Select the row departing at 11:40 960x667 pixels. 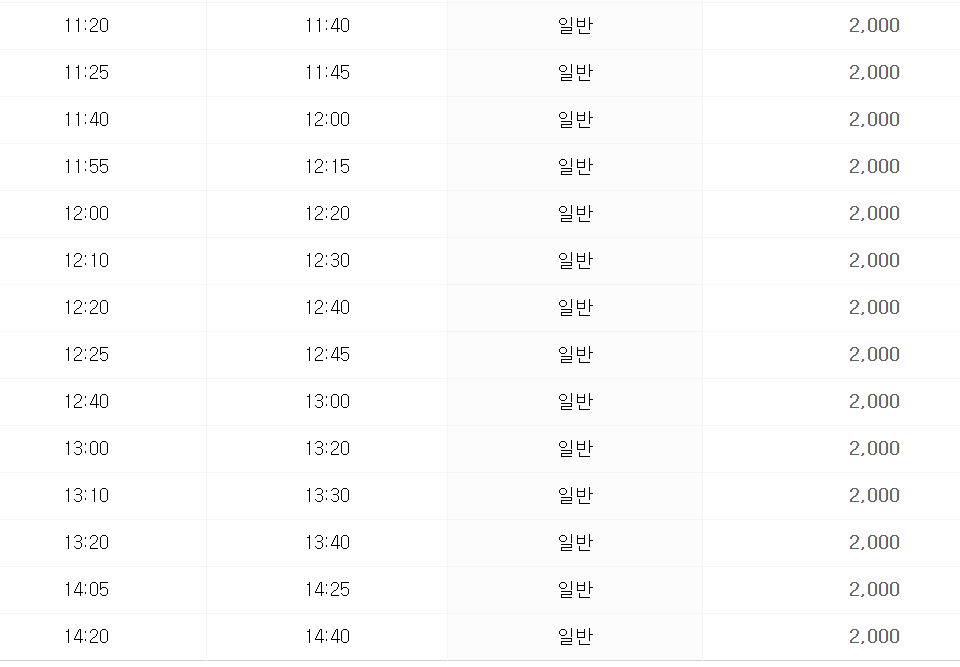(480, 119)
